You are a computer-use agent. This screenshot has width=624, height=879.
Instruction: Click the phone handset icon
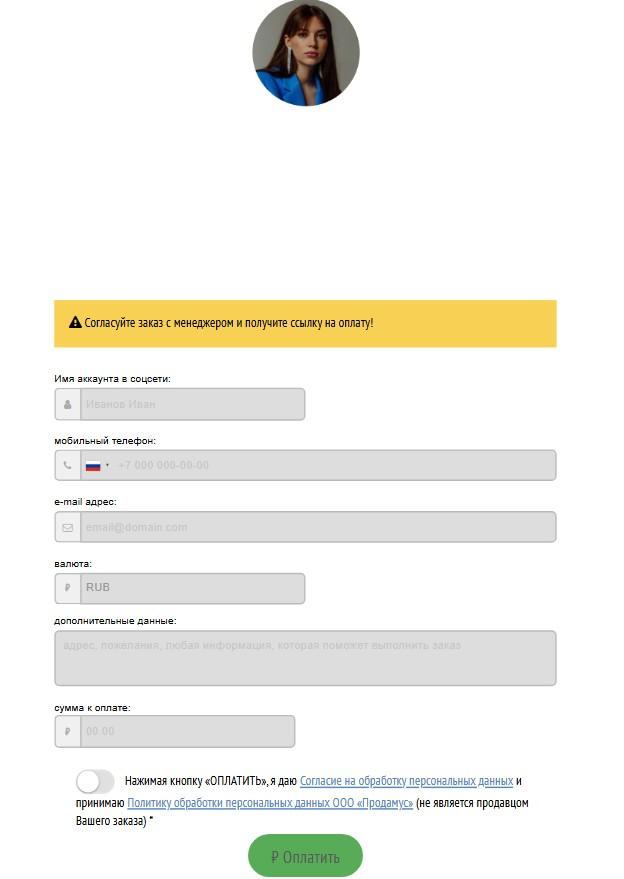67,466
